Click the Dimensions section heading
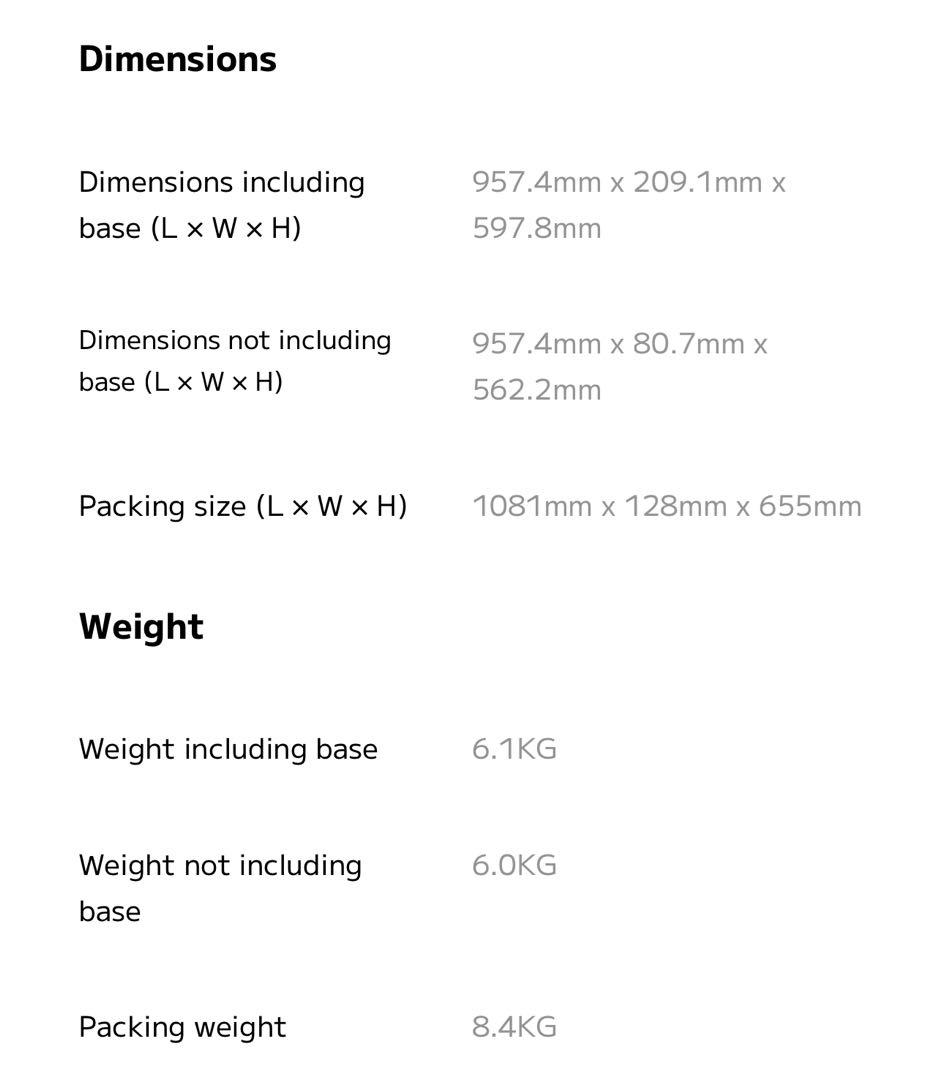The height and width of the screenshot is (1080, 944). coord(177,59)
